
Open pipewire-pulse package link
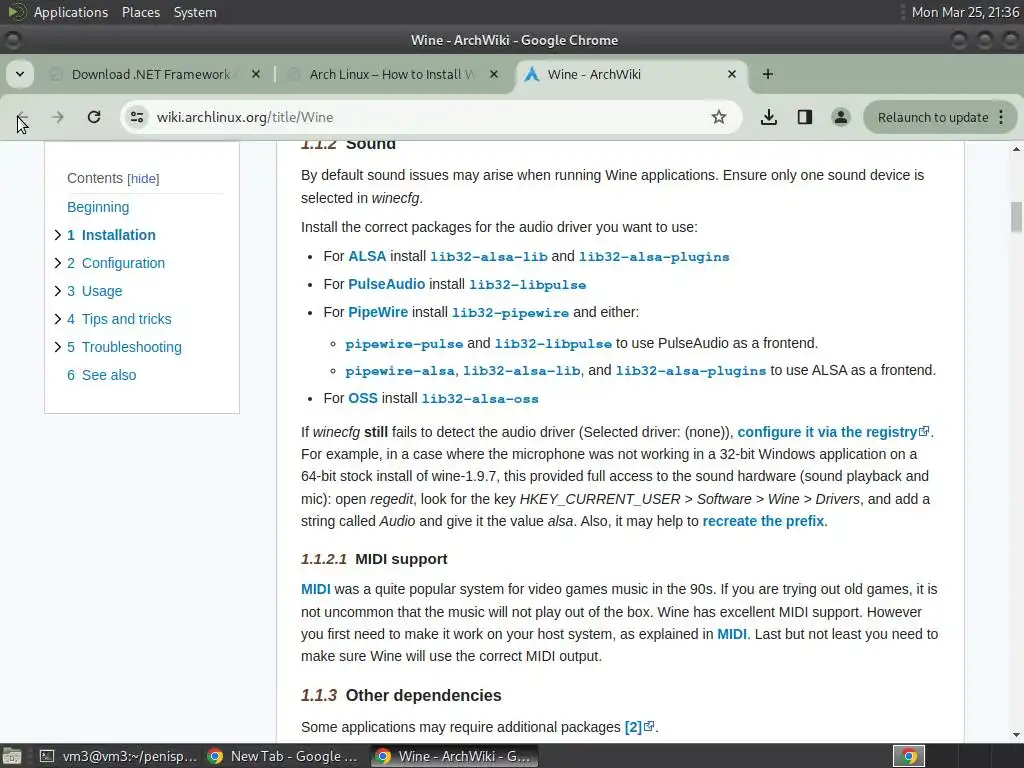click(404, 344)
